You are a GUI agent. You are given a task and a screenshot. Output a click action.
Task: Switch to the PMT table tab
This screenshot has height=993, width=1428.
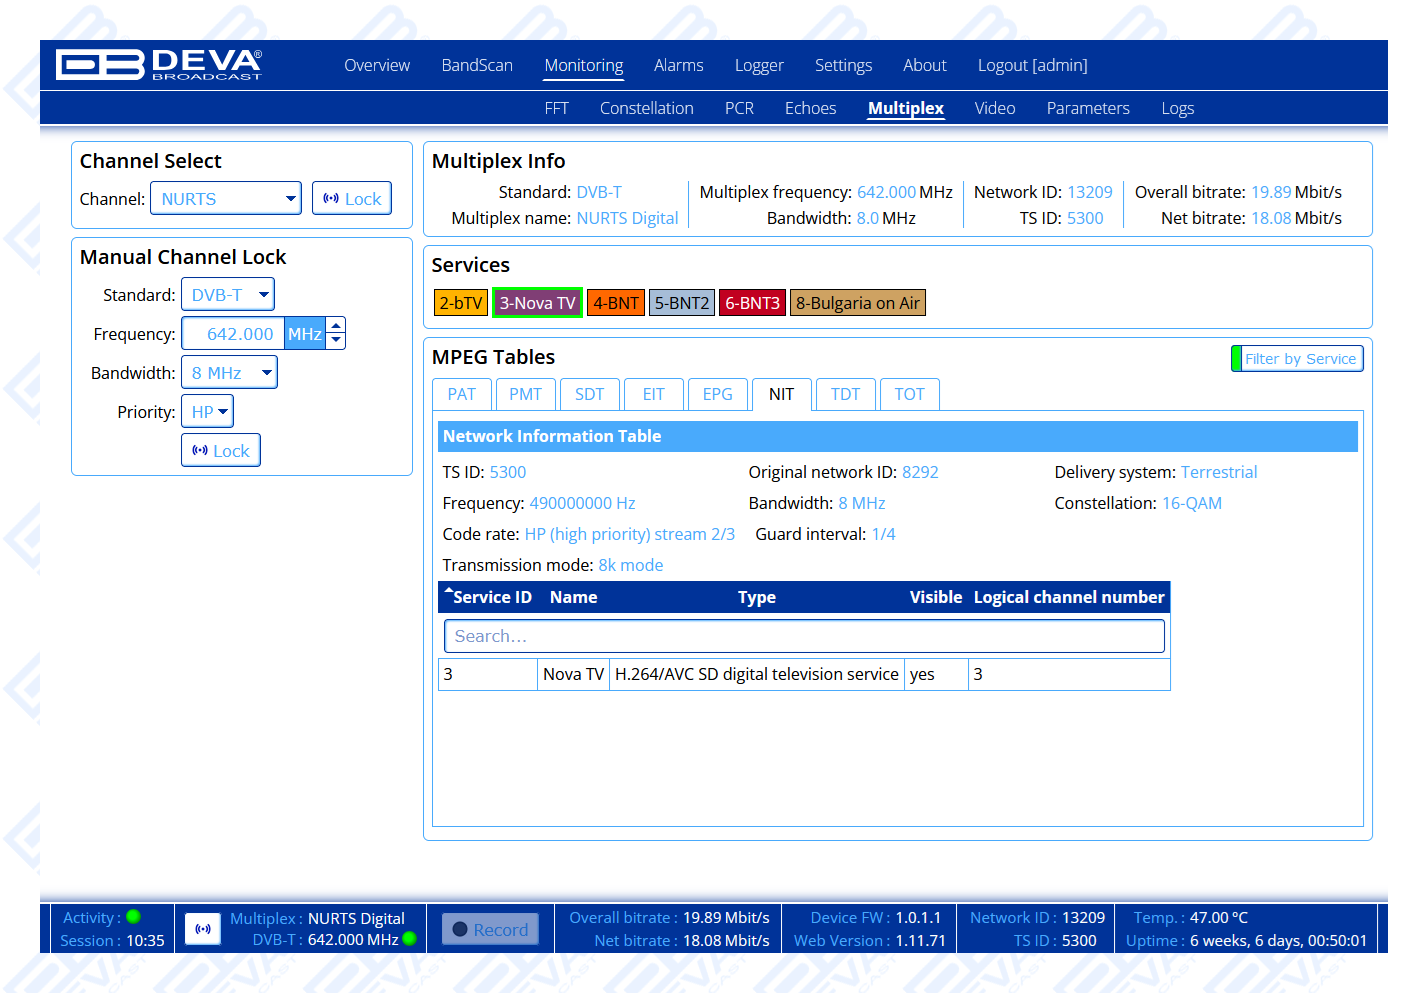tap(525, 394)
